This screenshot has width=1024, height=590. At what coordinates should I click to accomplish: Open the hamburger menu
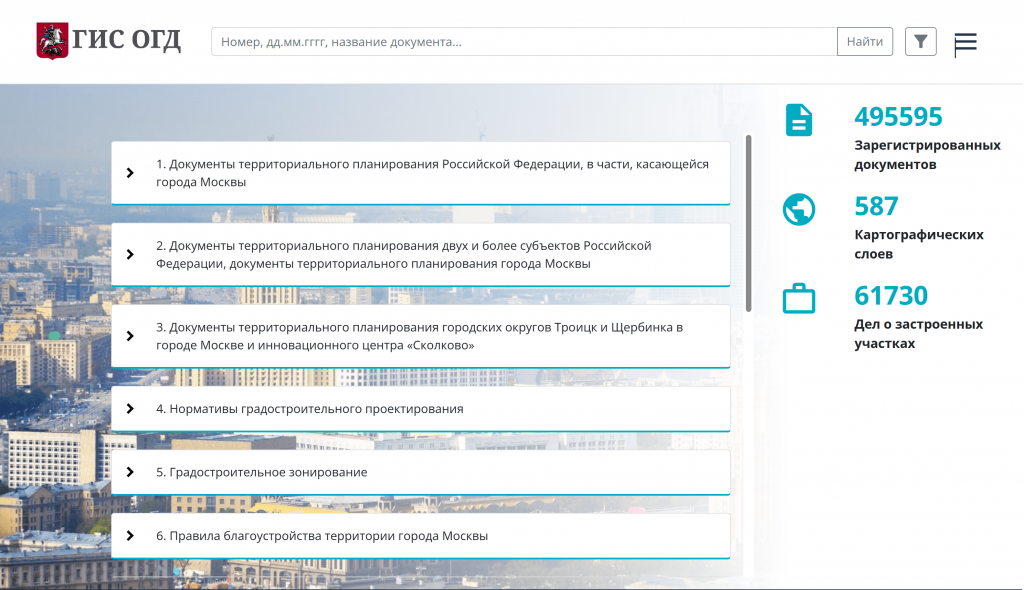(x=965, y=42)
